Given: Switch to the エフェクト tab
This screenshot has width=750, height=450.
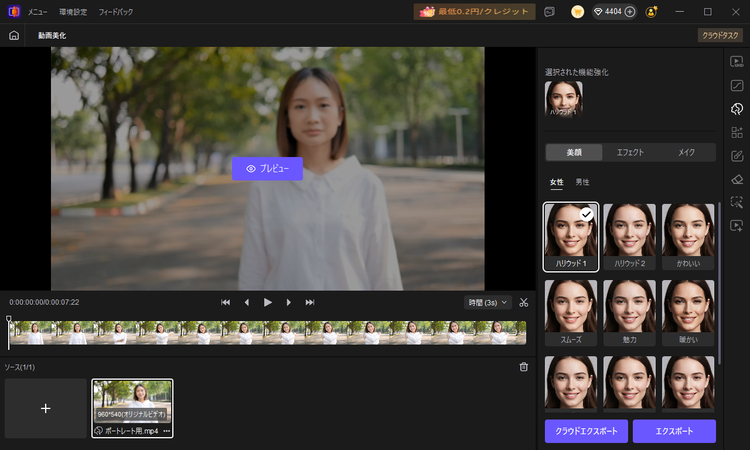Looking at the screenshot, I should pyautogui.click(x=630, y=152).
